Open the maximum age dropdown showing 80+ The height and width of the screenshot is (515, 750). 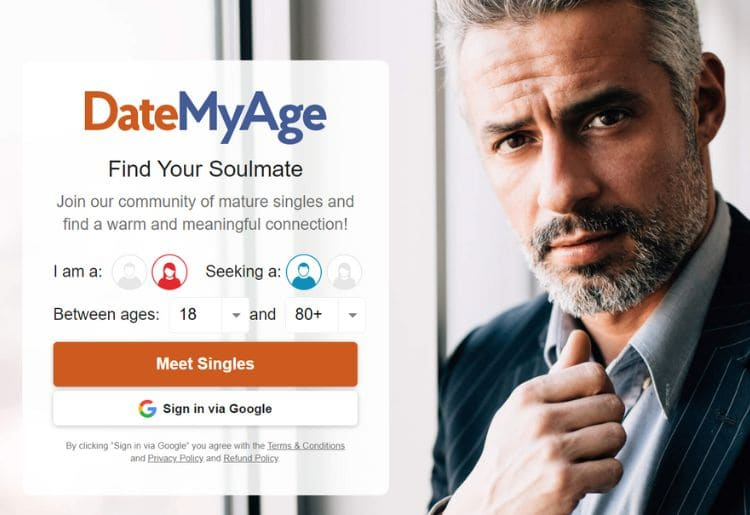click(x=325, y=315)
